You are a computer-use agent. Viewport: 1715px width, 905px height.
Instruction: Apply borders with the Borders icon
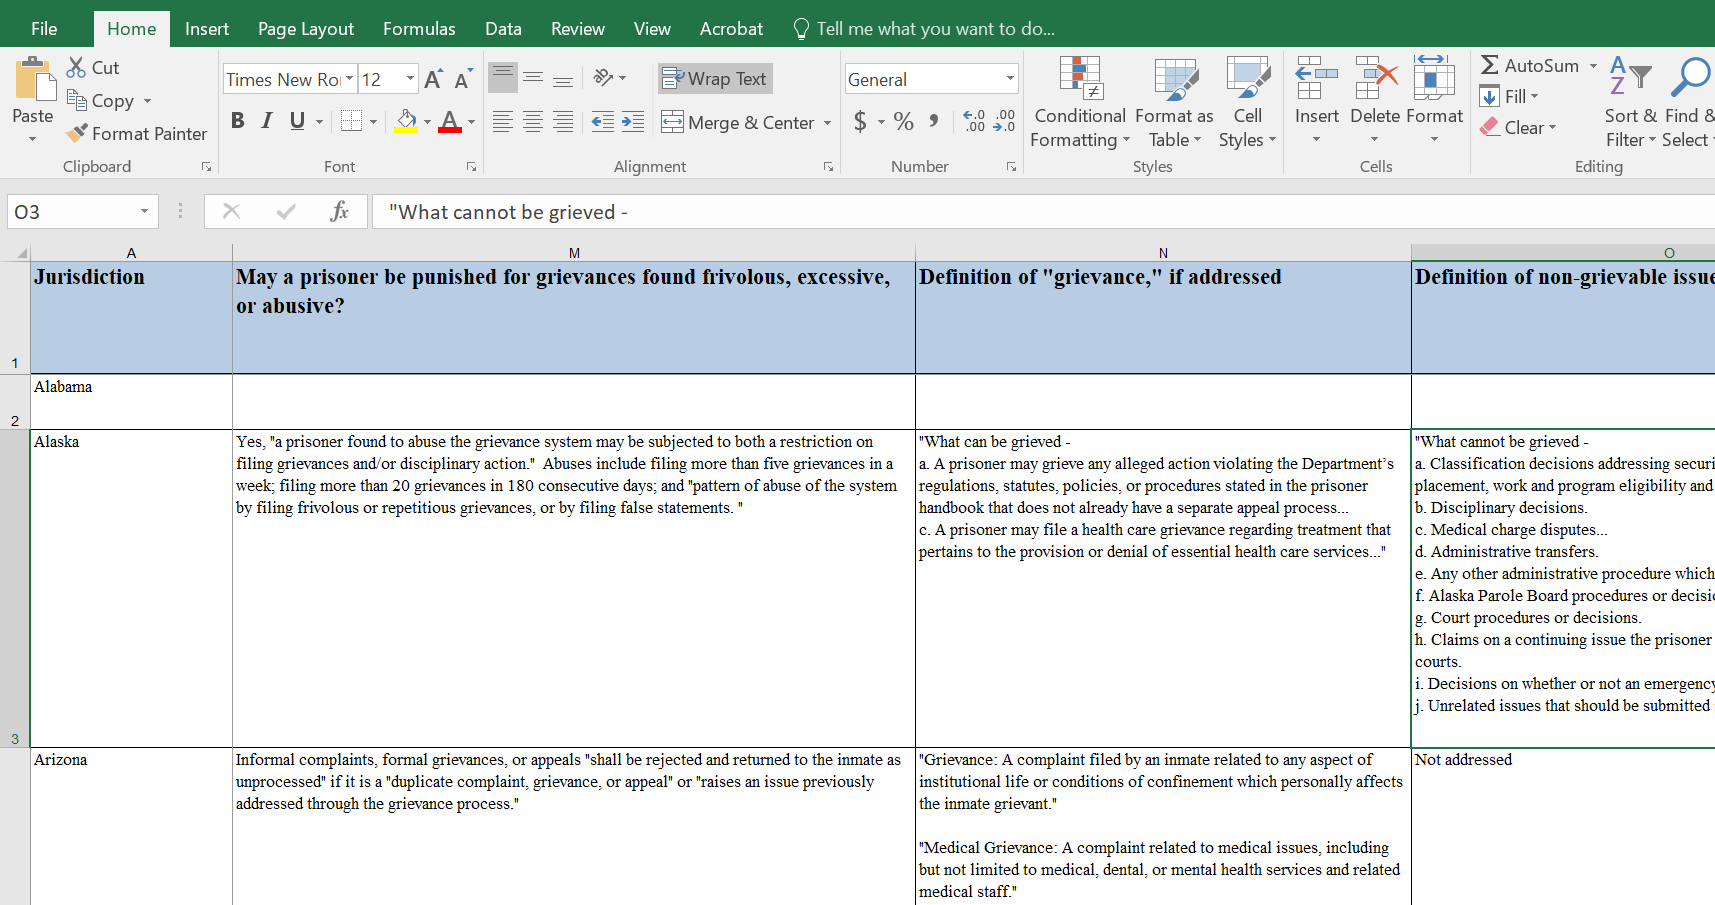tap(351, 121)
